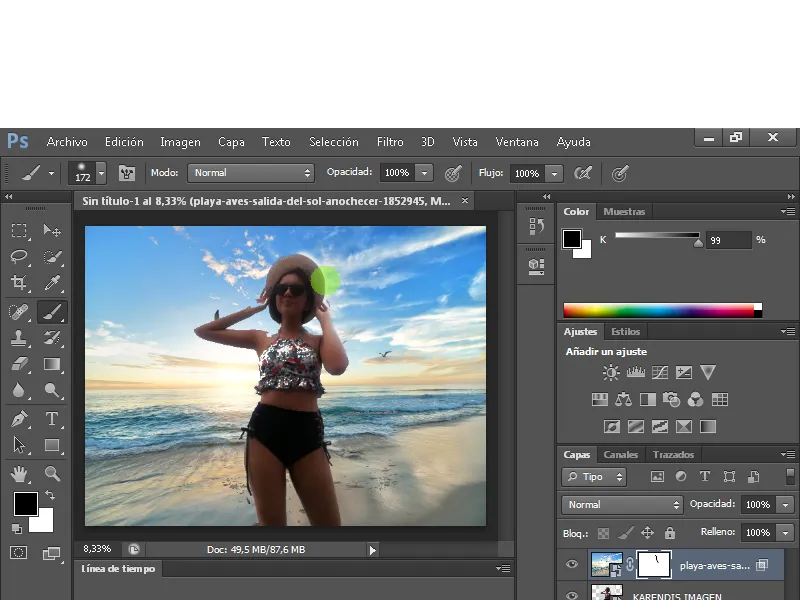Select the Dodge tool
The image size is (800, 600).
point(52,390)
